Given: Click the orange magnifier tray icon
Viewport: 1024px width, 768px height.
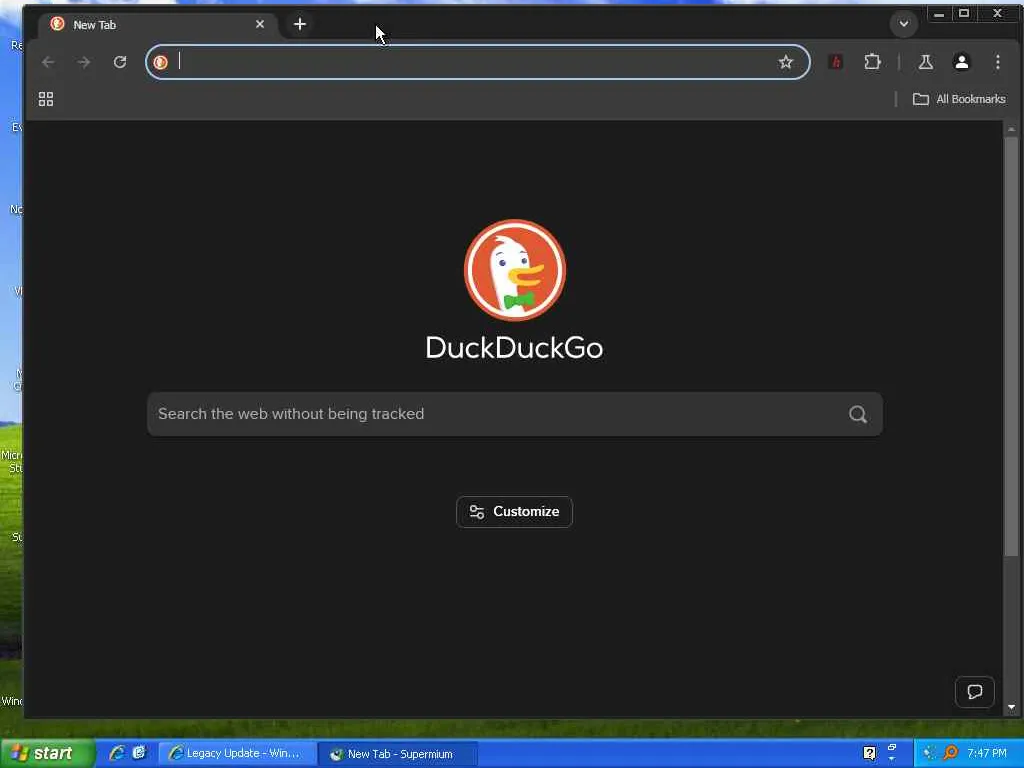Looking at the screenshot, I should pos(951,753).
